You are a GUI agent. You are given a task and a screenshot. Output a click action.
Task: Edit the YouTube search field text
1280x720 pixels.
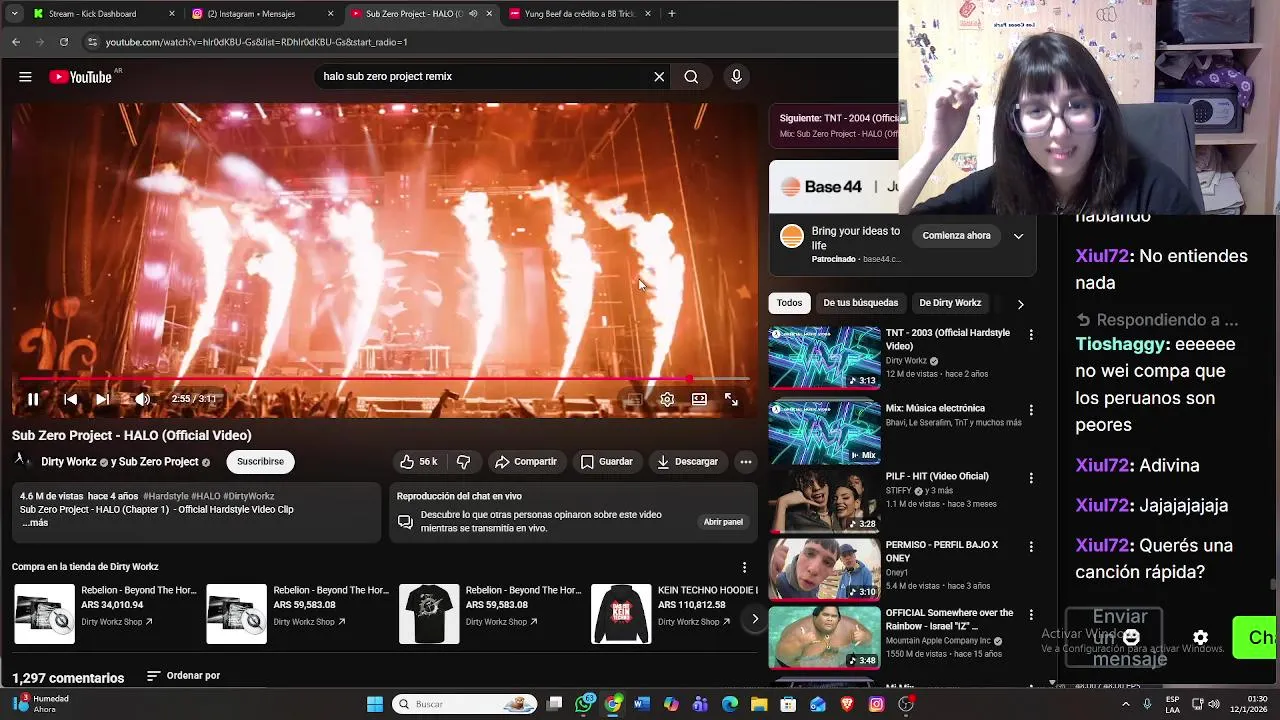480,77
